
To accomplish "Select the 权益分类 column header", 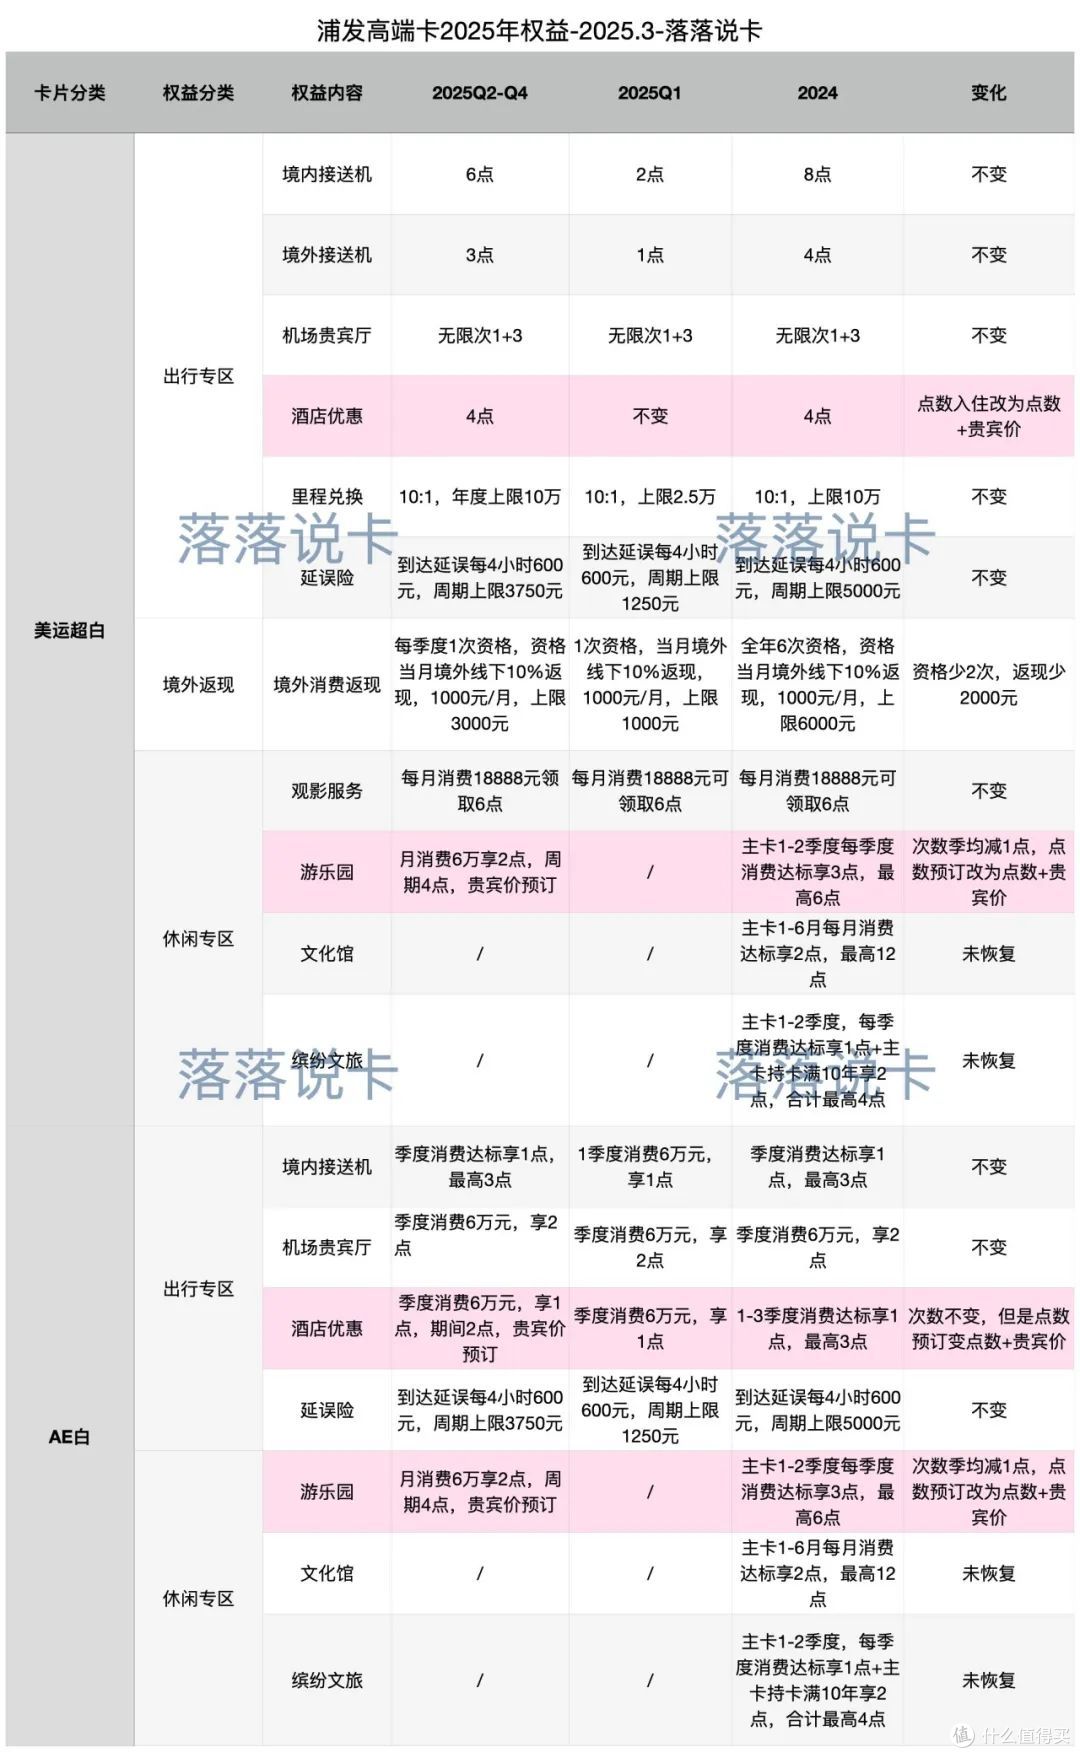I will coord(198,93).
